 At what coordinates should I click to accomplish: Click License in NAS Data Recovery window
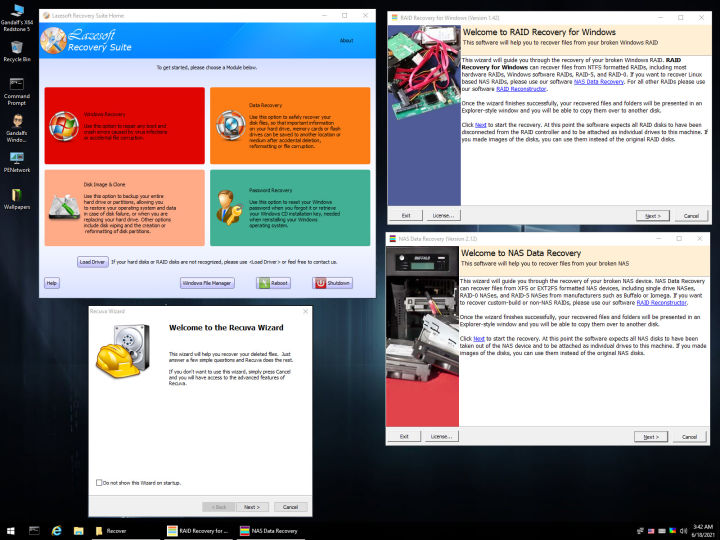[441, 436]
